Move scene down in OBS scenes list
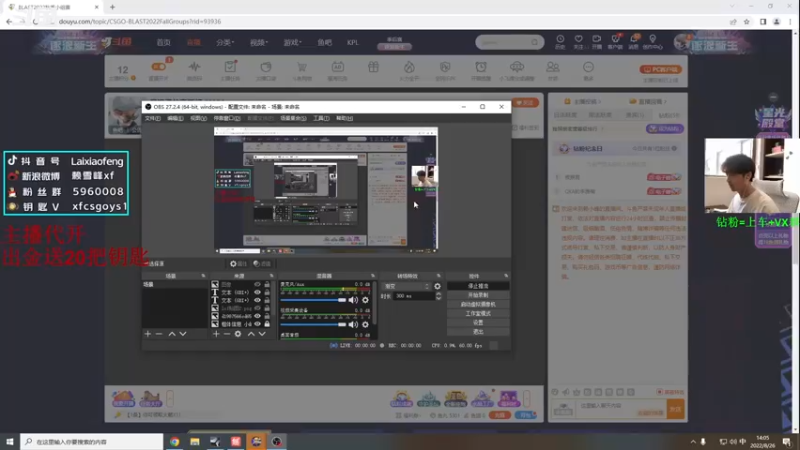The height and width of the screenshot is (450, 800). [183, 334]
